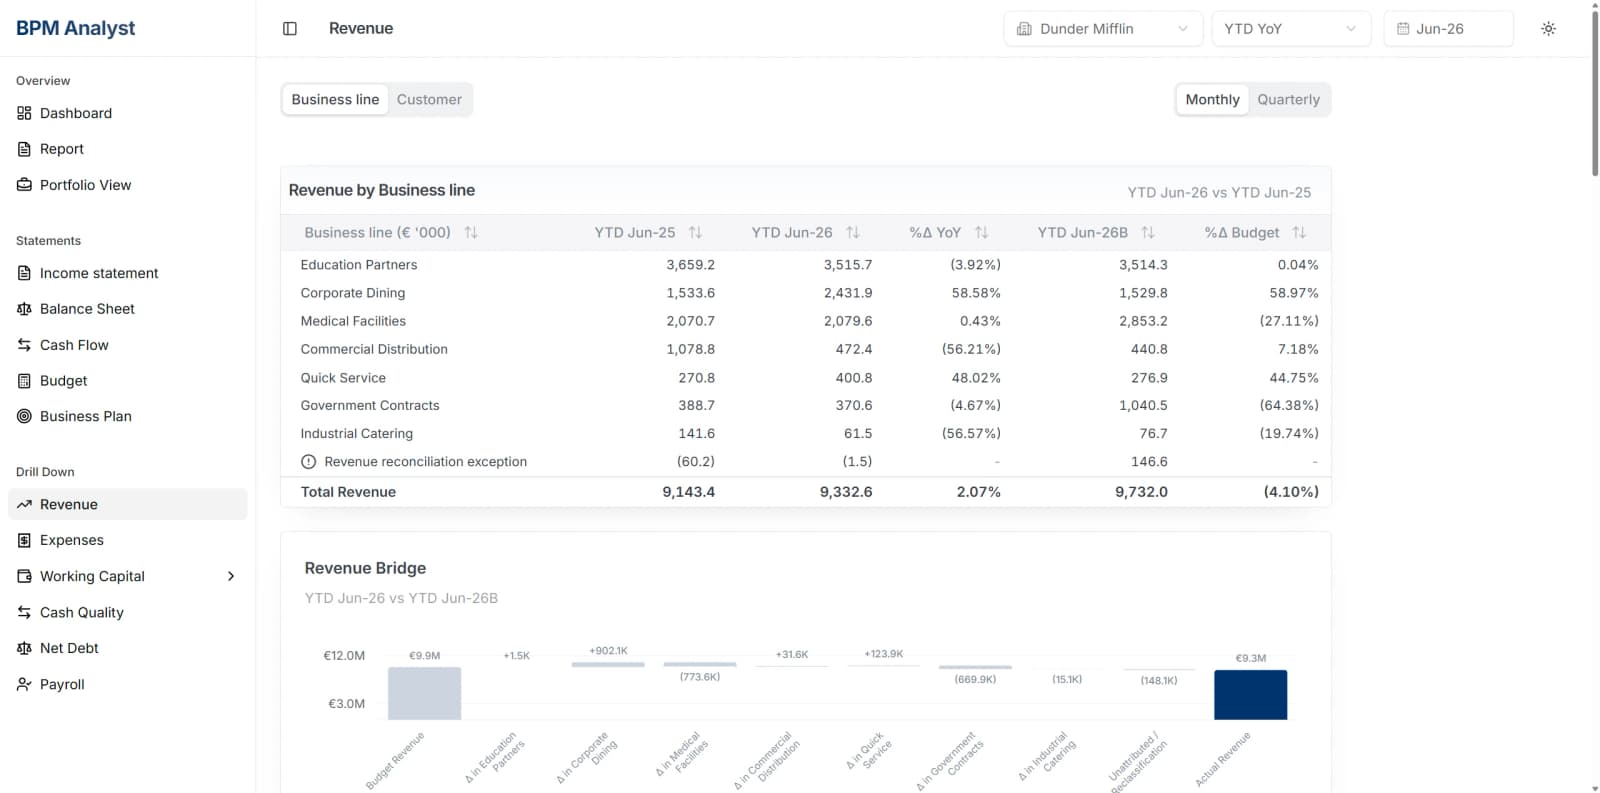Viewport: 1600px width, 793px height.
Task: Click the Income statement icon
Action: click(24, 273)
